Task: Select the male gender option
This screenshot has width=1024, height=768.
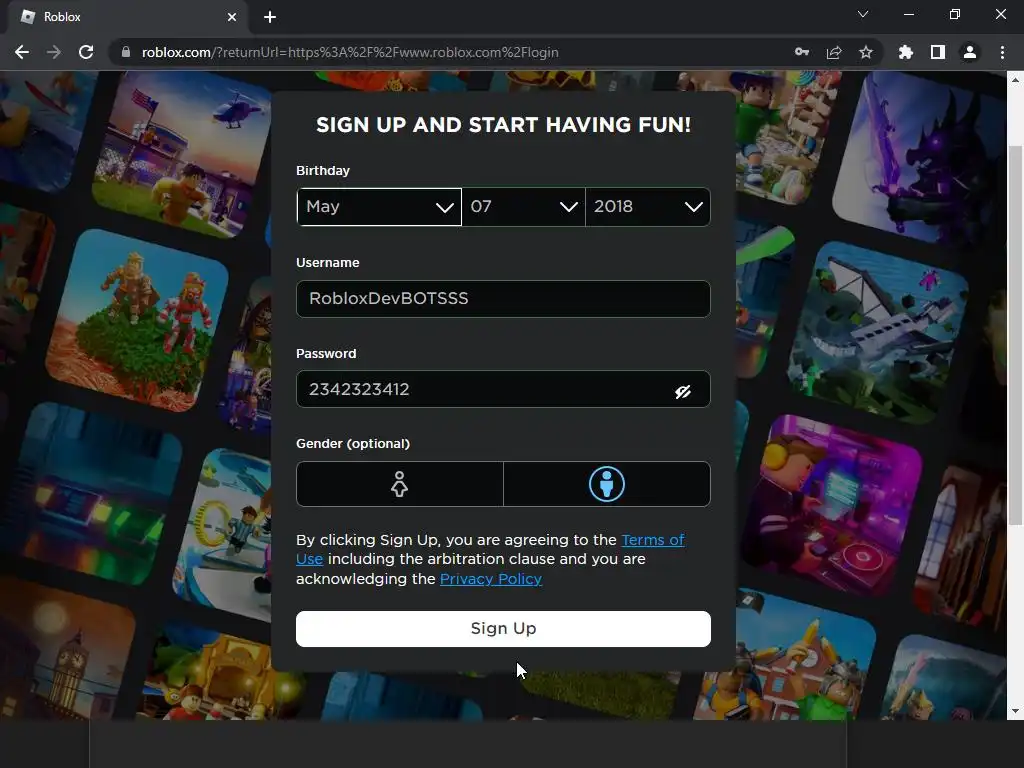Action: 607,484
